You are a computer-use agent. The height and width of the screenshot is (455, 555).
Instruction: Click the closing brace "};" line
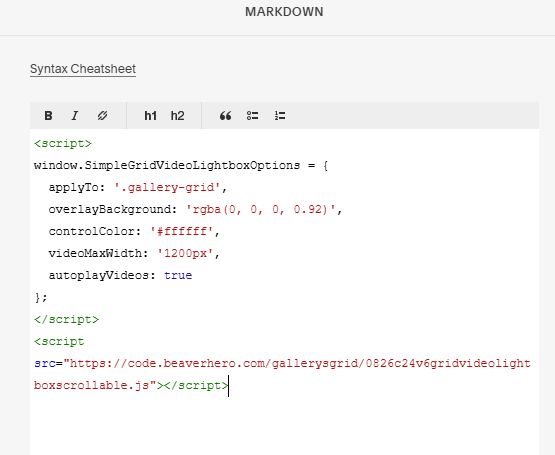point(41,297)
